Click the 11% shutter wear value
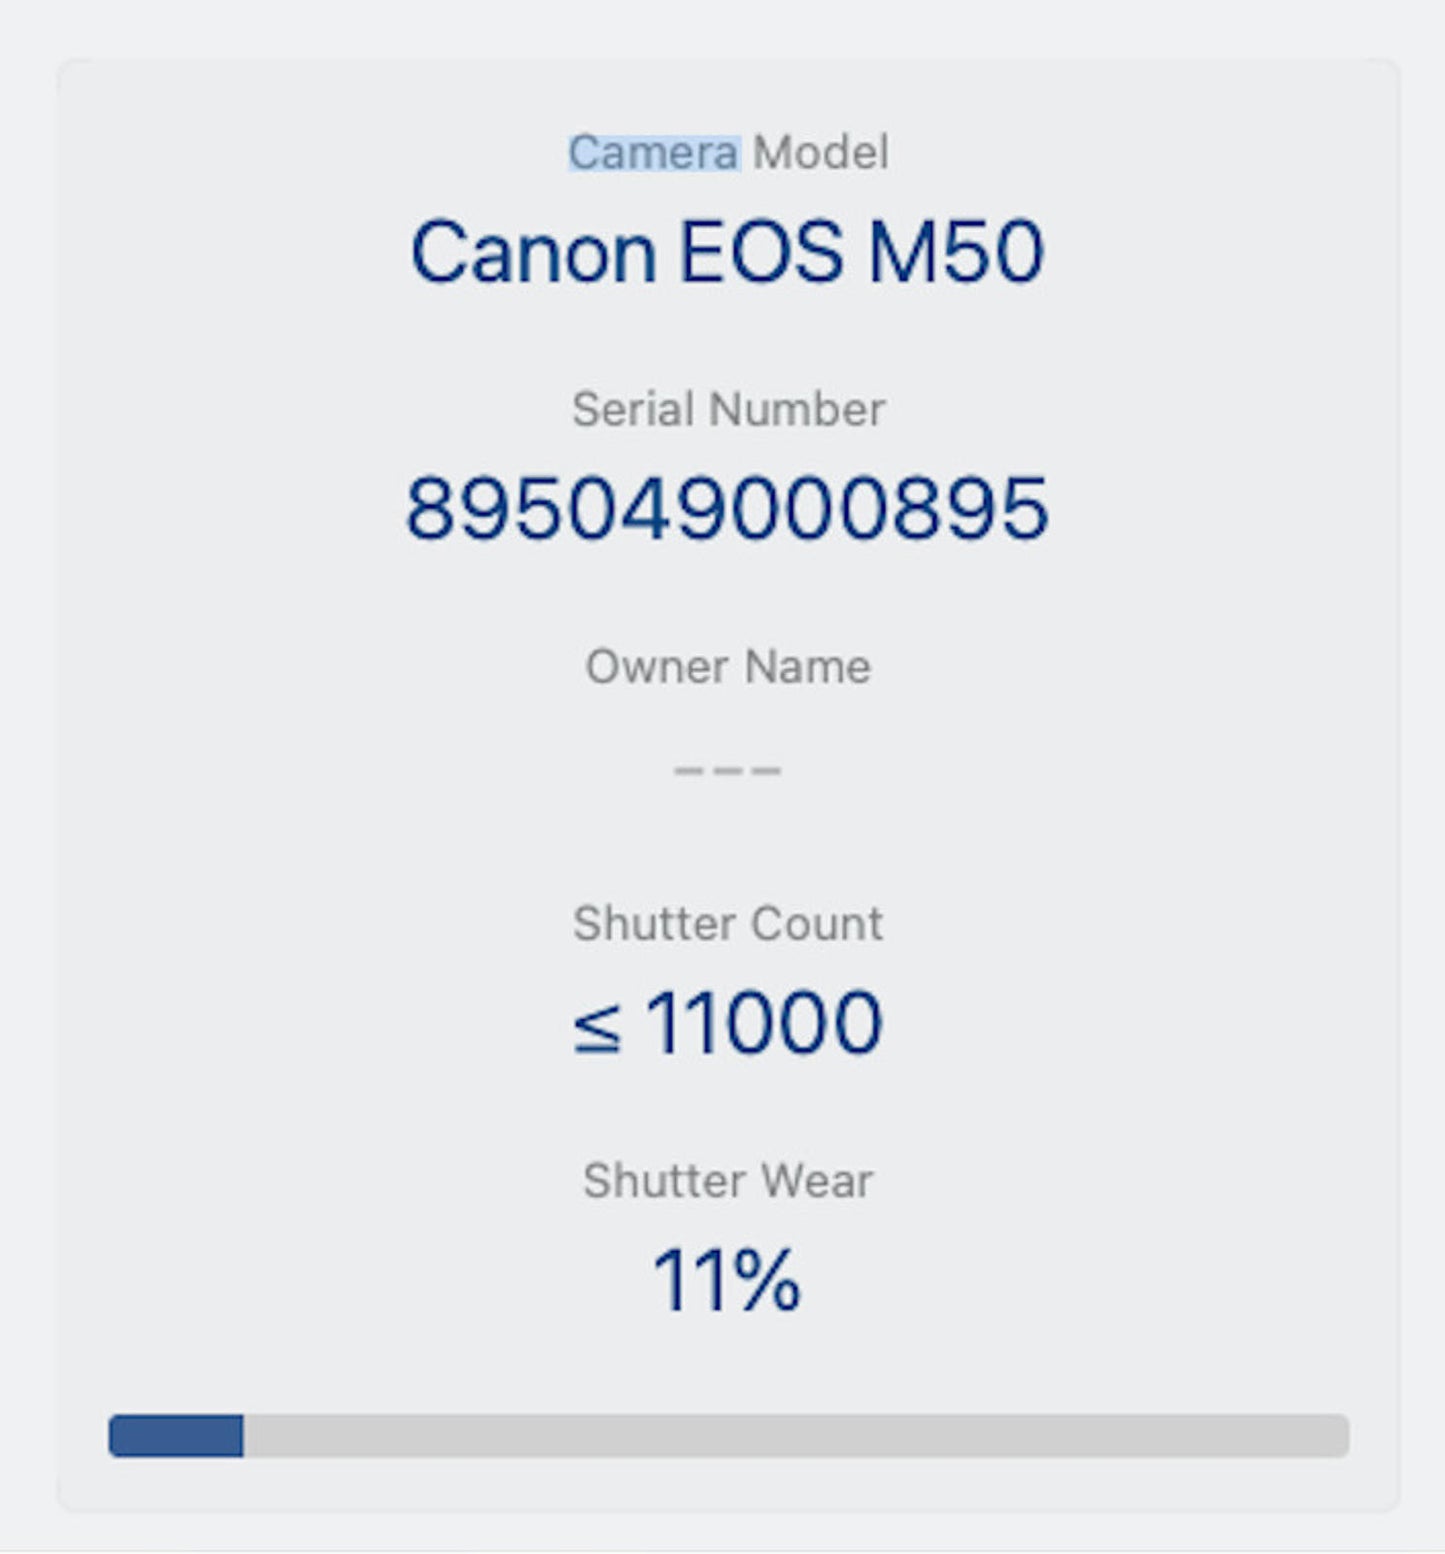The width and height of the screenshot is (1445, 1554). [727, 1280]
